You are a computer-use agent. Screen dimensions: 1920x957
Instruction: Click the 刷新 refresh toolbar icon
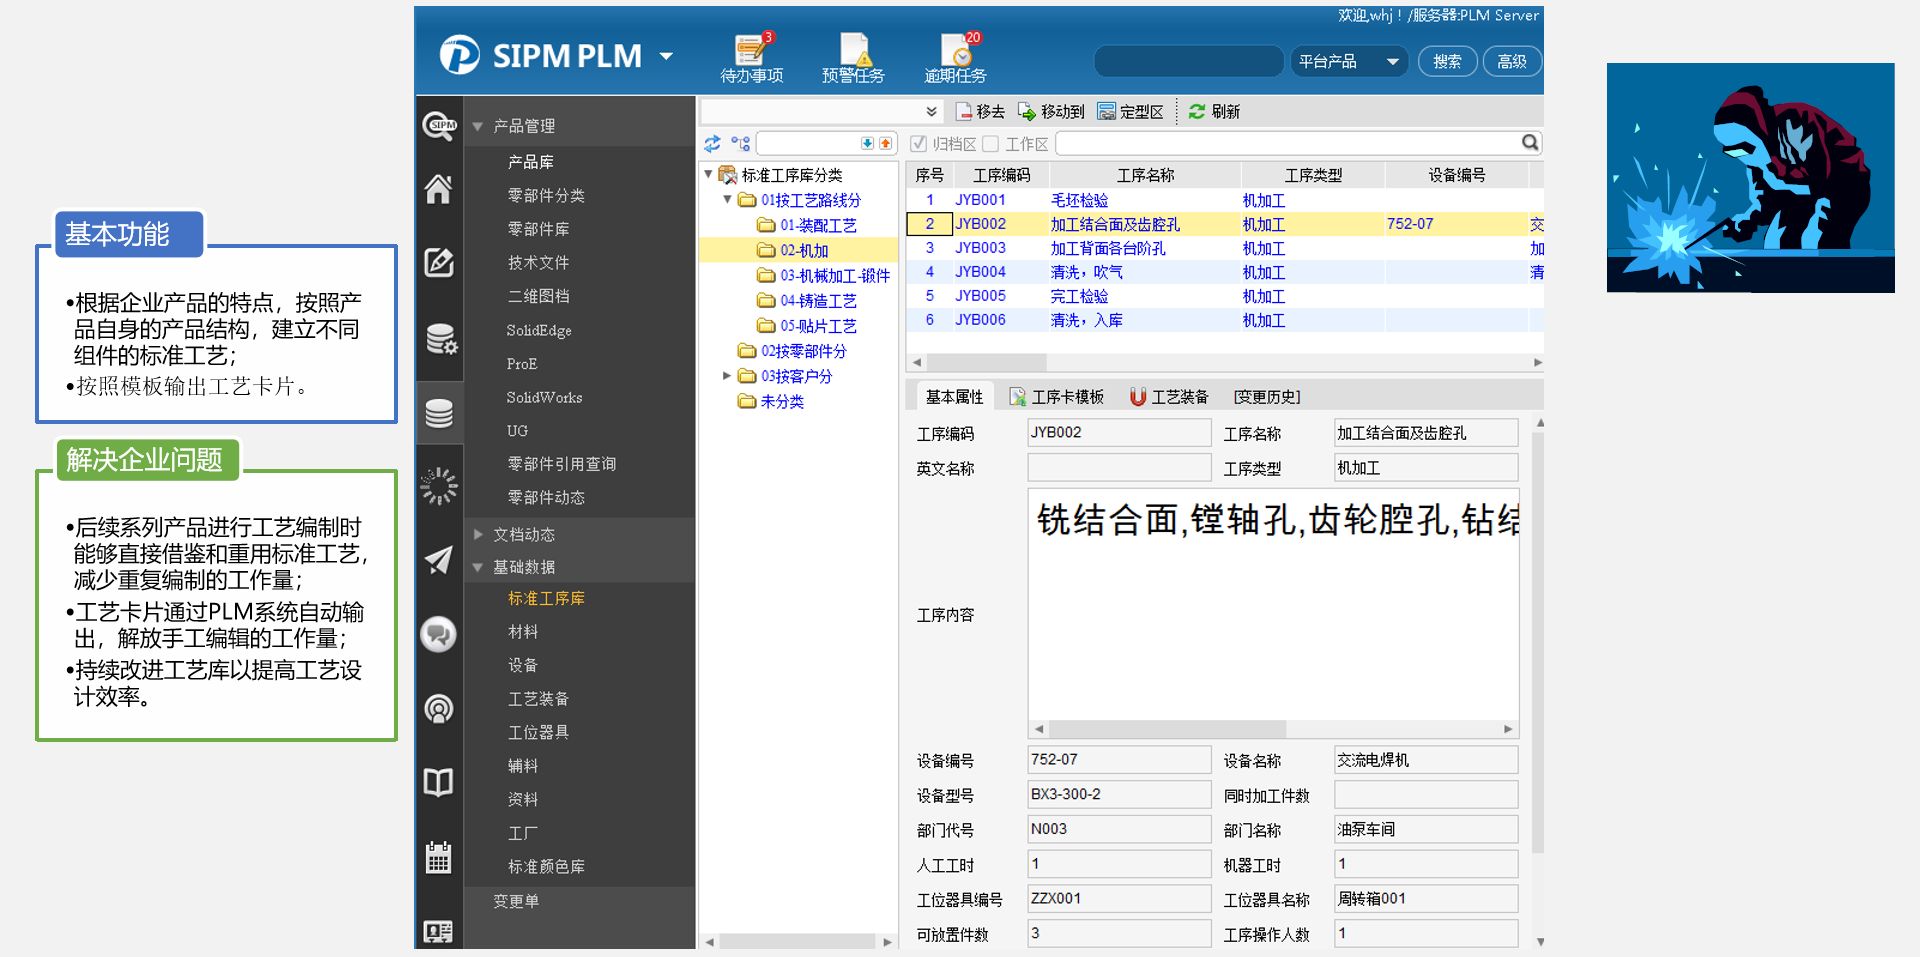coord(1197,112)
